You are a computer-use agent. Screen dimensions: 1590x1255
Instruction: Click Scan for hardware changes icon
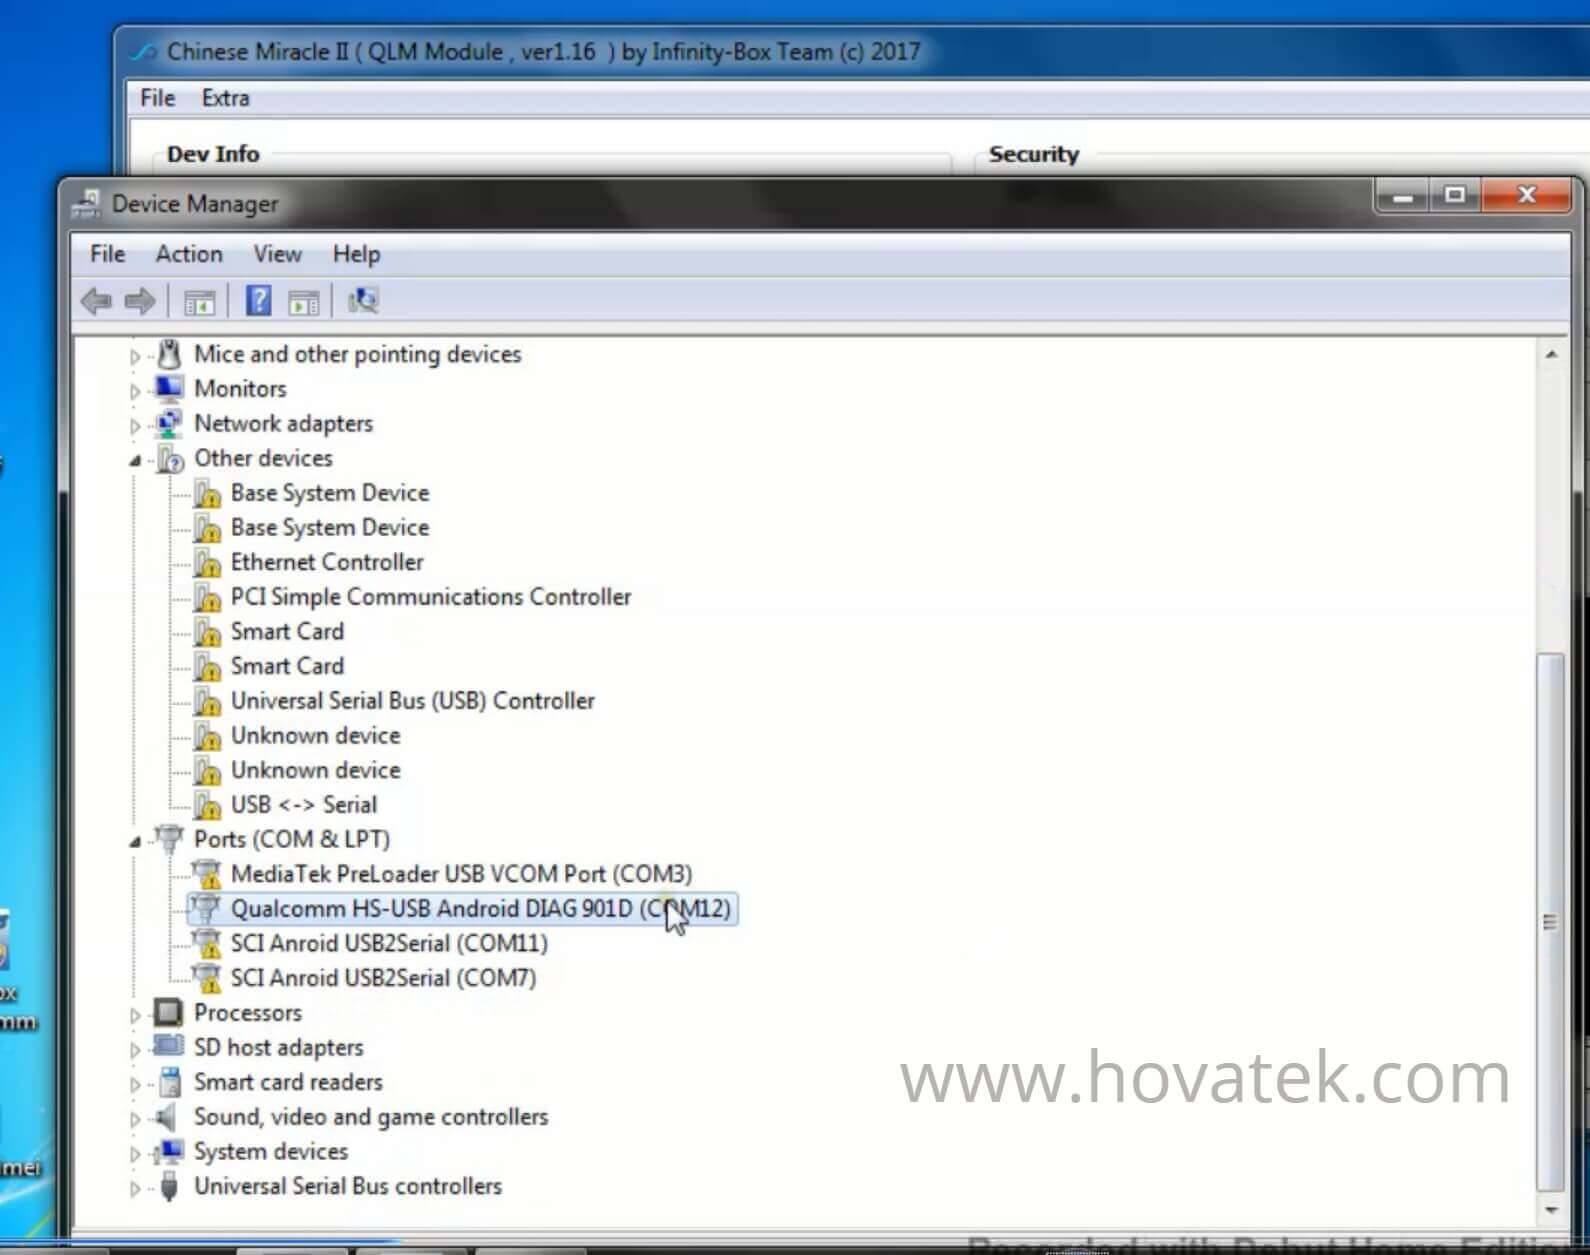click(x=362, y=301)
